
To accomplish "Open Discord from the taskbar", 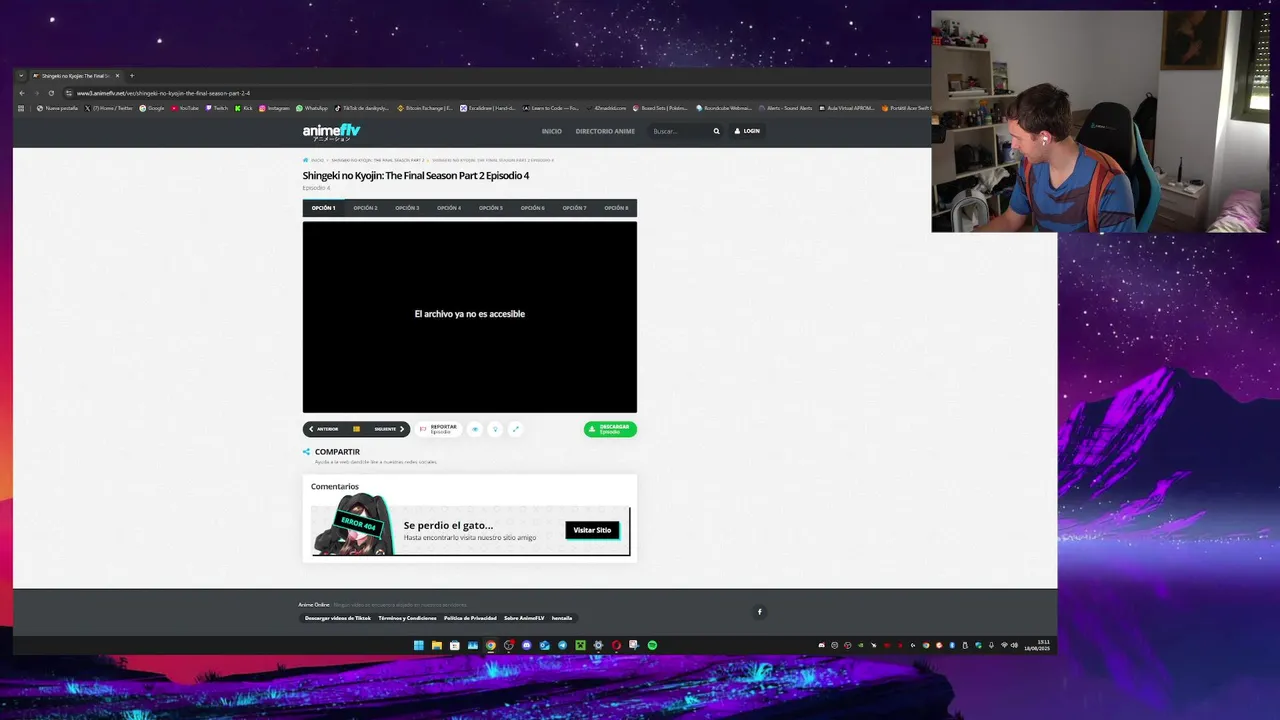I will pyautogui.click(x=527, y=645).
